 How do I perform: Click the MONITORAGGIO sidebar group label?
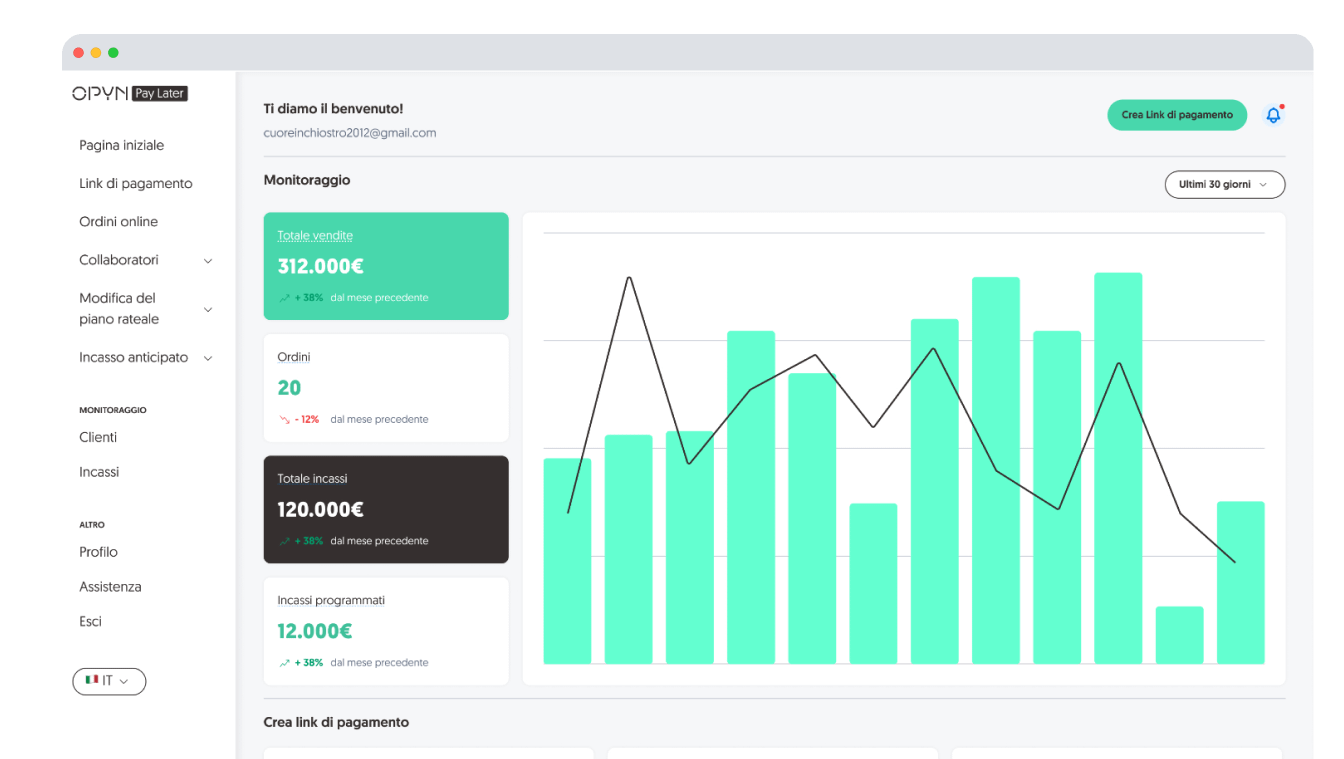(113, 410)
